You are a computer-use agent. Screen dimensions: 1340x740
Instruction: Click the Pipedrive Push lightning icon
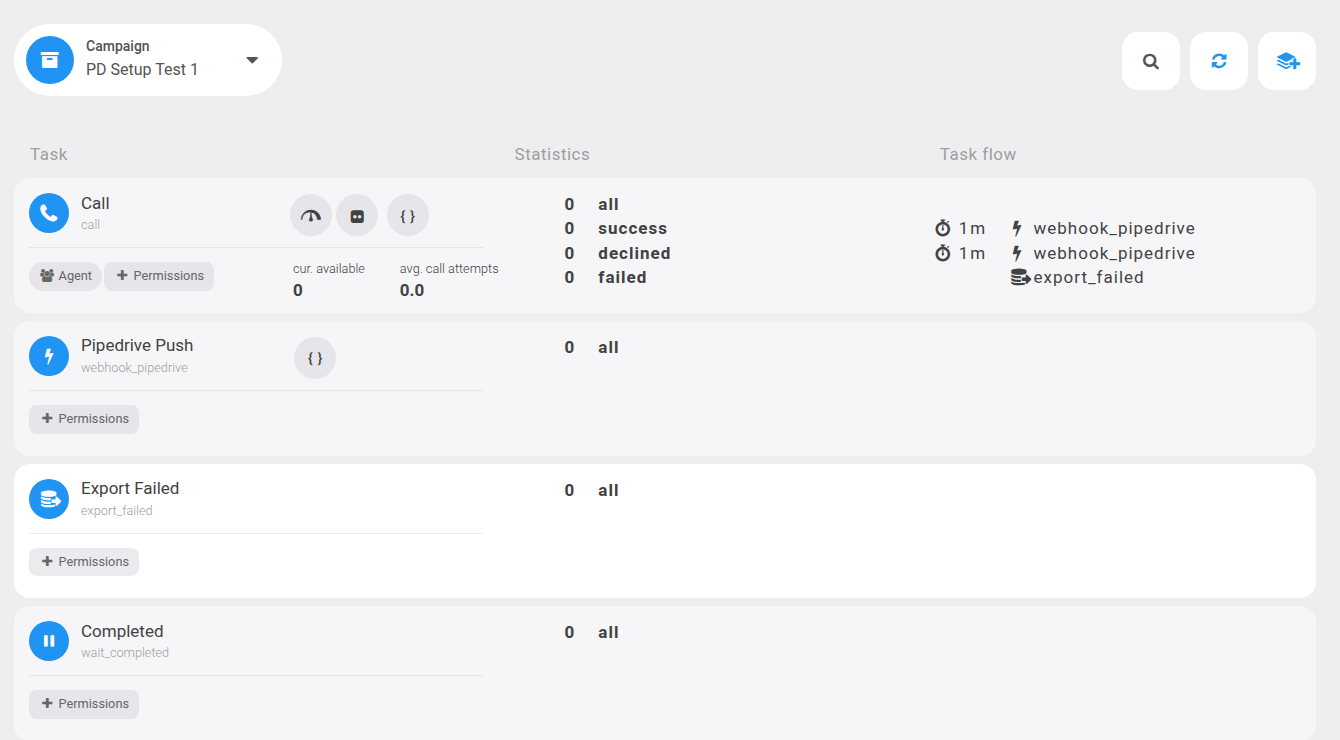click(x=49, y=356)
